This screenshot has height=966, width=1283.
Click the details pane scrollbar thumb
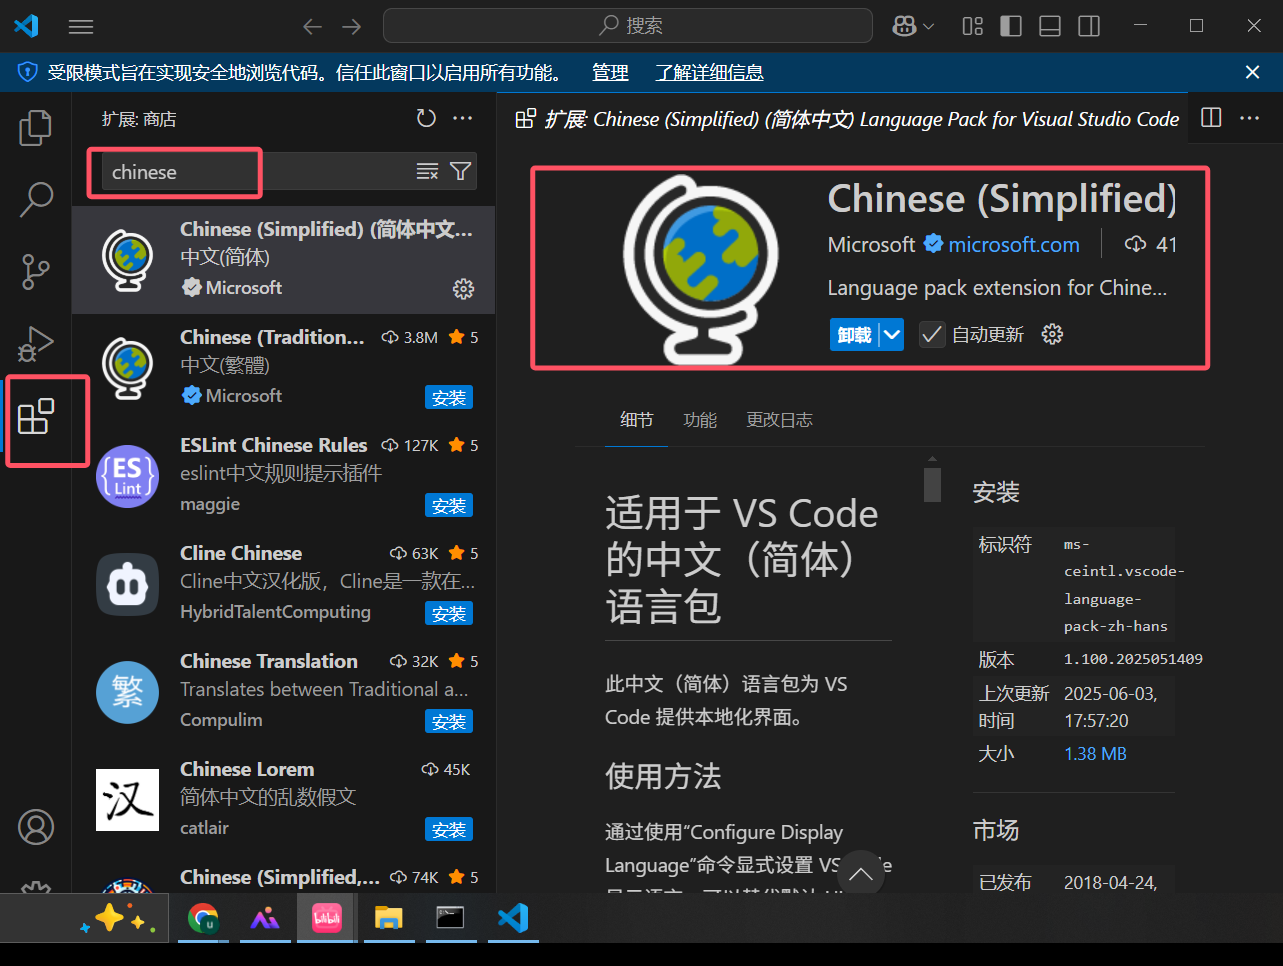pyautogui.click(x=932, y=484)
